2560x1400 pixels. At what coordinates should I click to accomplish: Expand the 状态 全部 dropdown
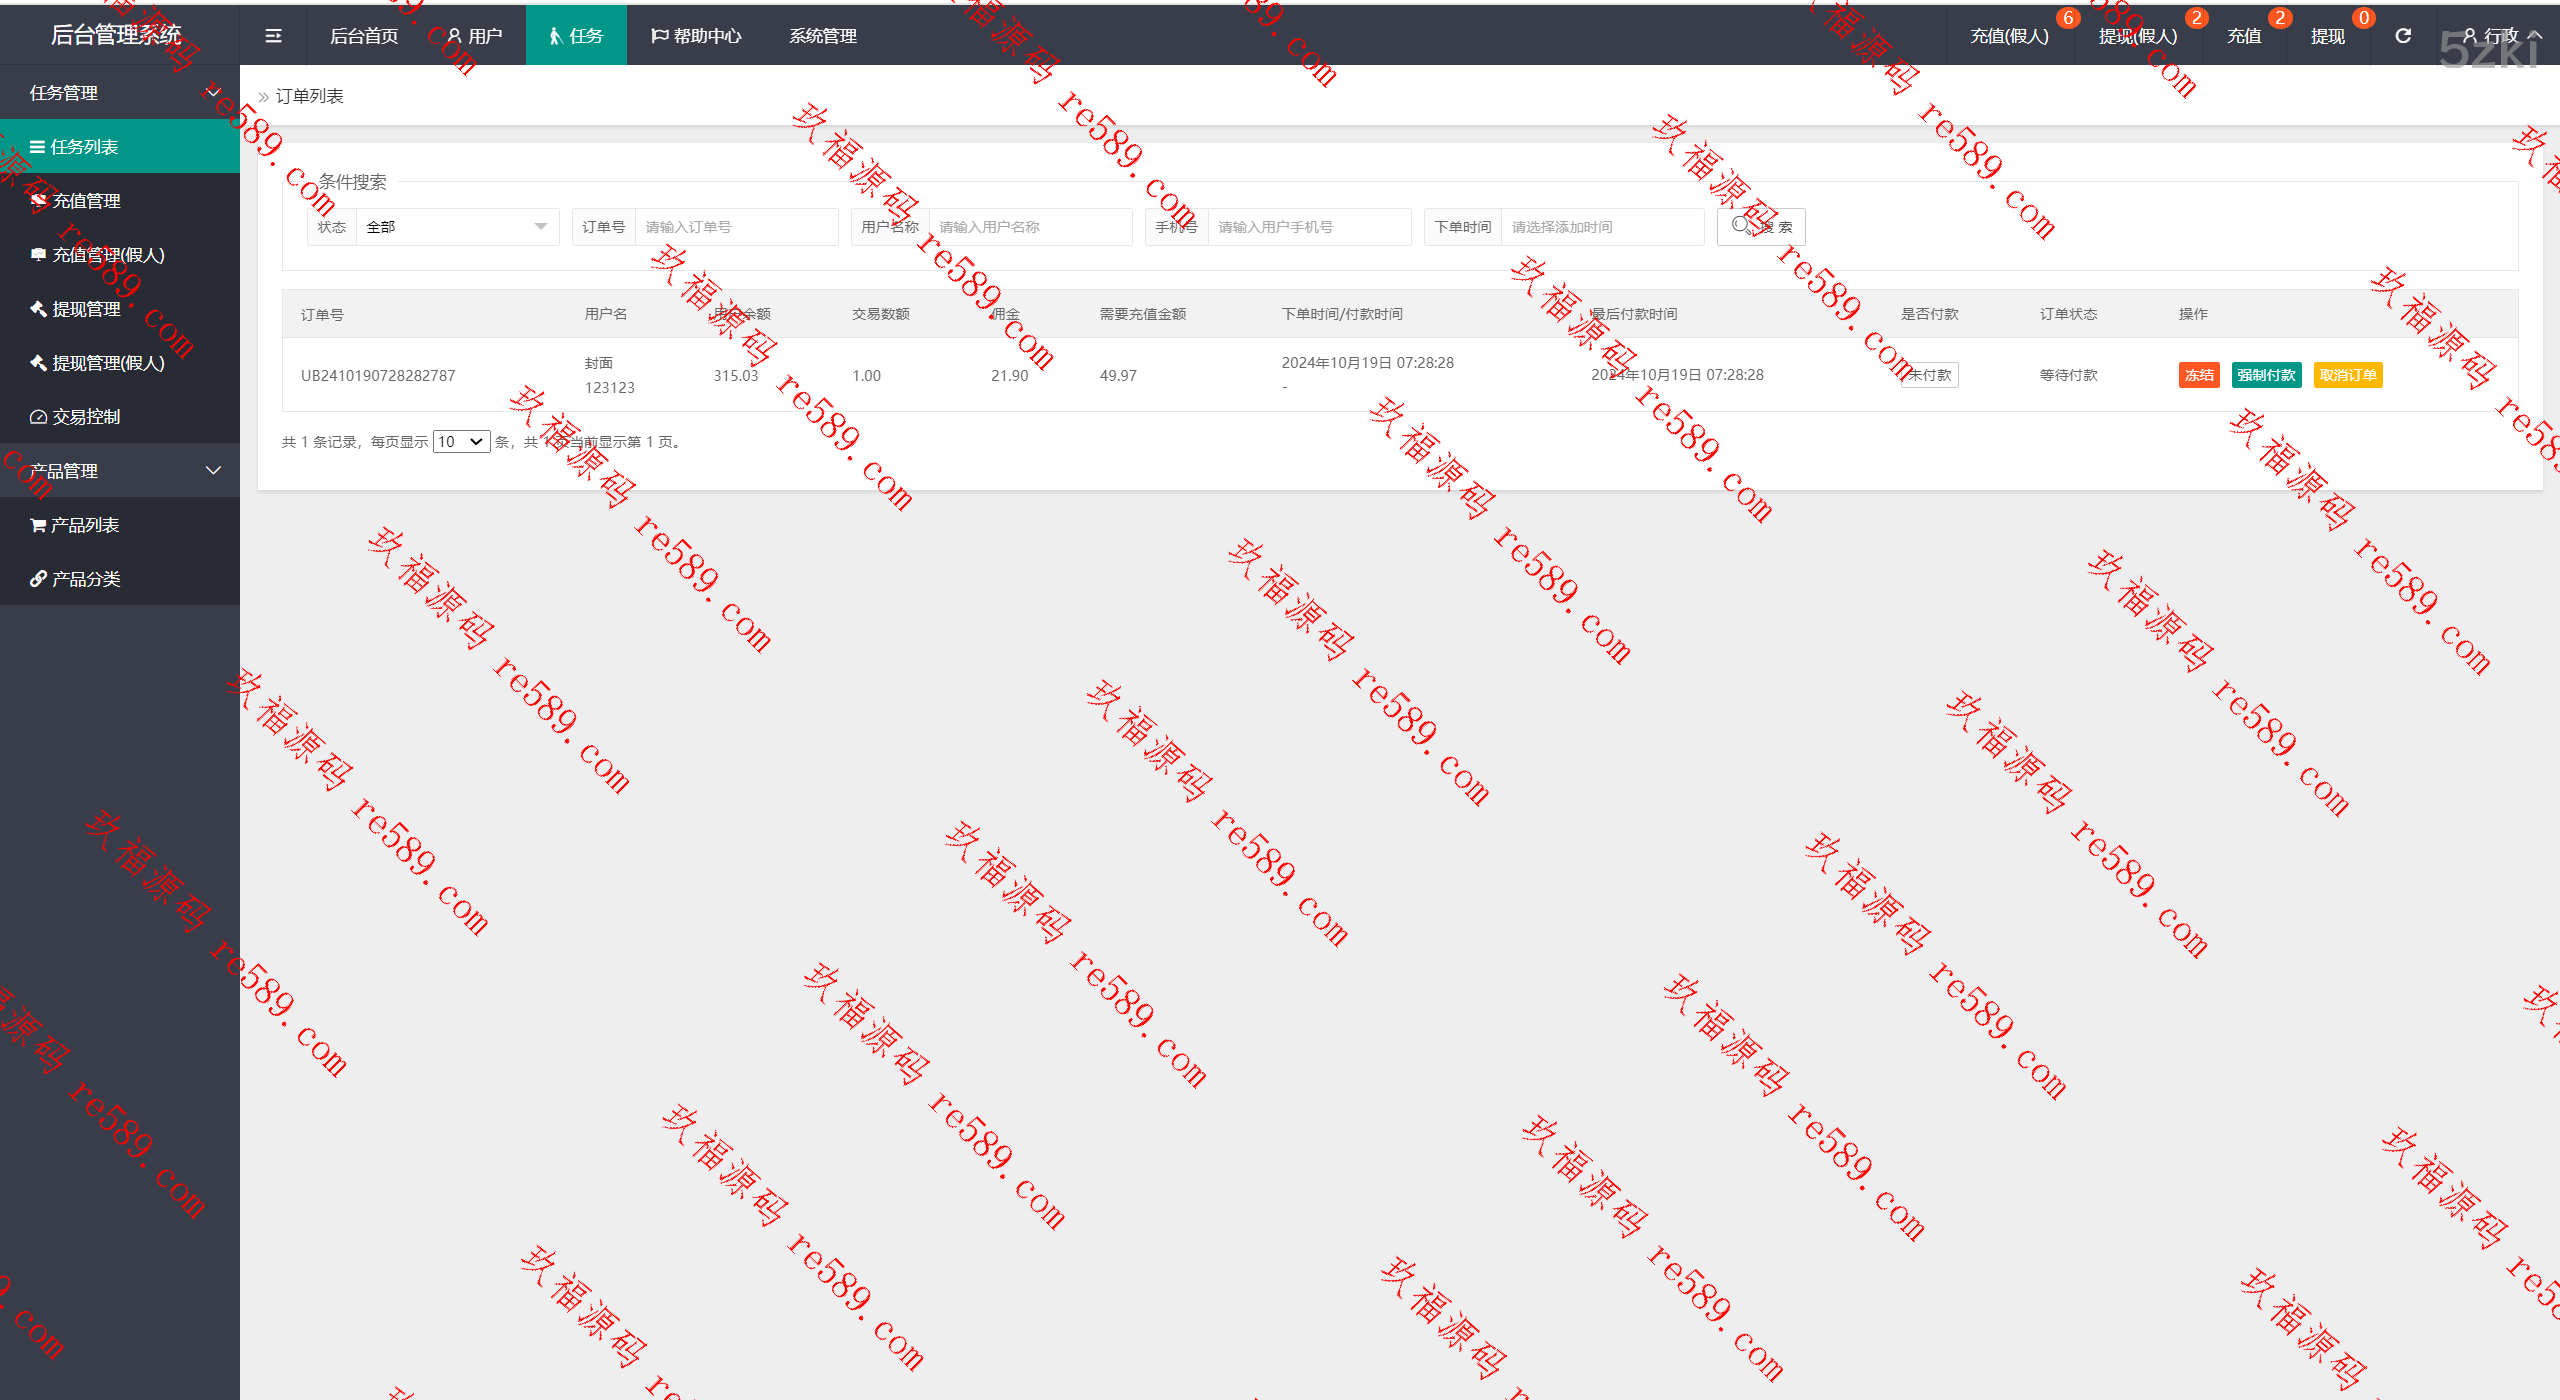pos(456,227)
